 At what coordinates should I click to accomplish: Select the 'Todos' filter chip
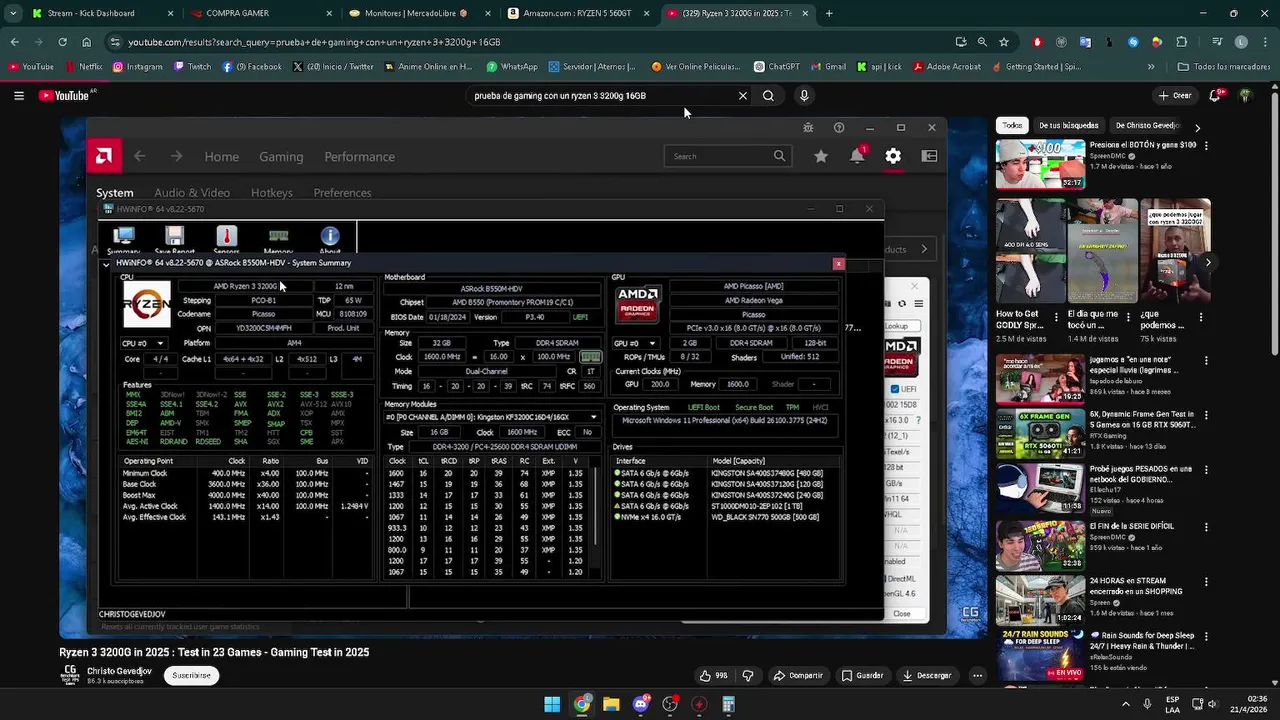coord(1012,126)
